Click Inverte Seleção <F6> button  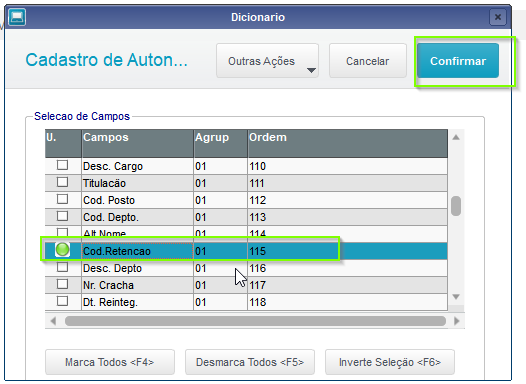390,362
